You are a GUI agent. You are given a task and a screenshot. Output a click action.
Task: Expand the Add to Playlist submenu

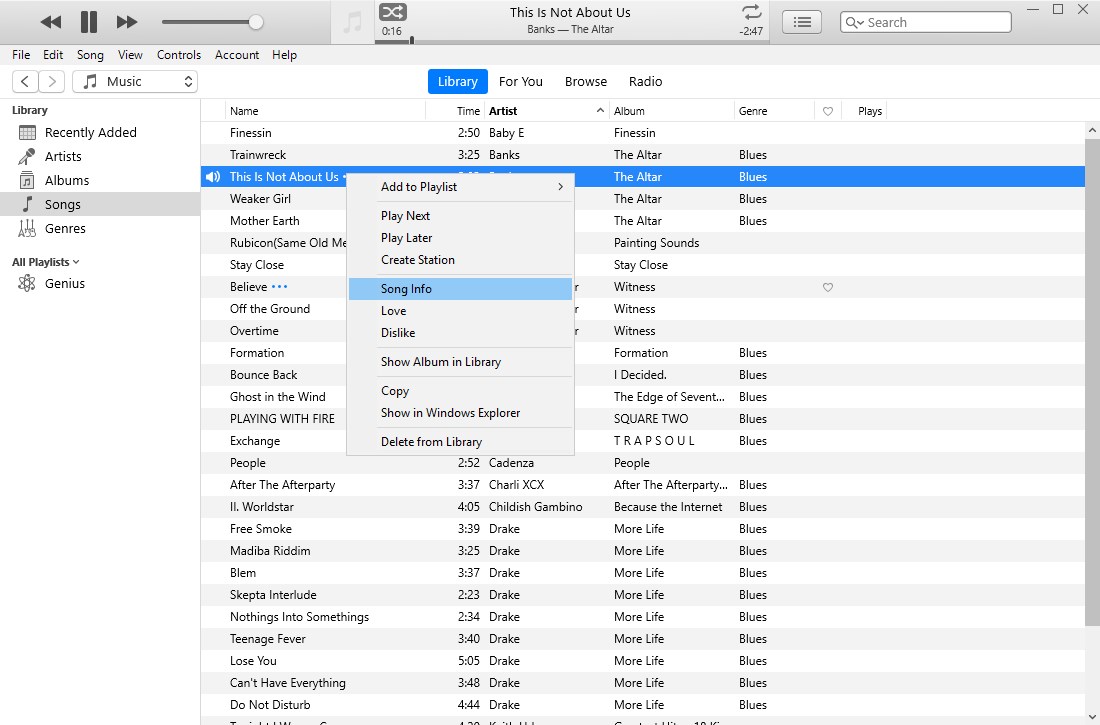[461, 187]
